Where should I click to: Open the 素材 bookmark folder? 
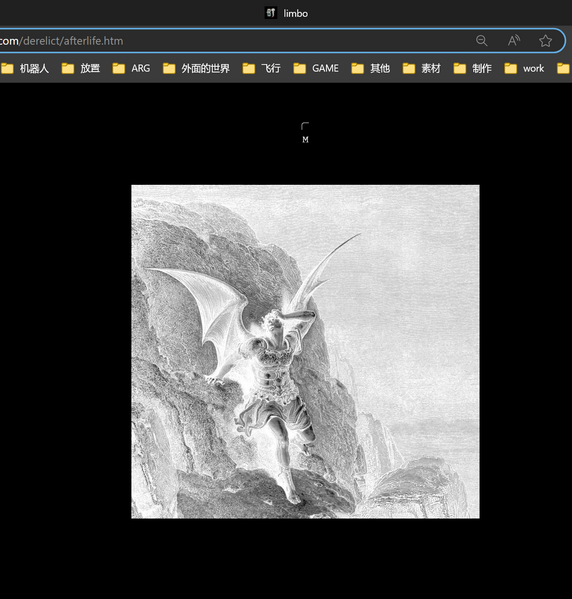422,68
